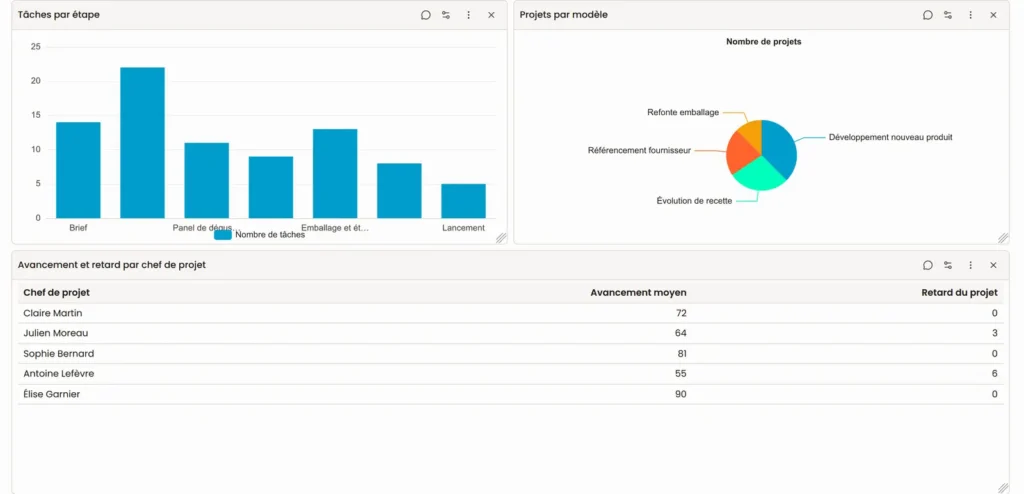Click the bar between Emballage and Lancement
Image resolution: width=1024 pixels, height=494 pixels.
tap(399, 190)
